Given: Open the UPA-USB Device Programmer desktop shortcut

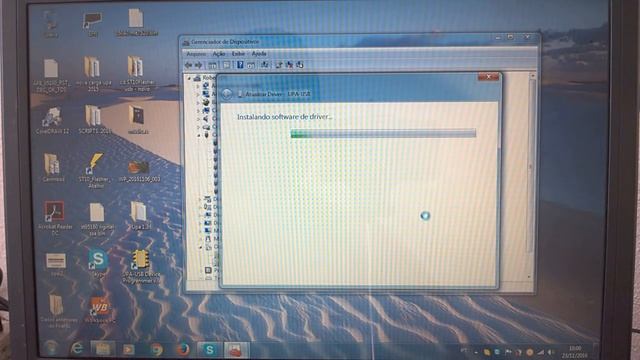Looking at the screenshot, I should point(141,266).
